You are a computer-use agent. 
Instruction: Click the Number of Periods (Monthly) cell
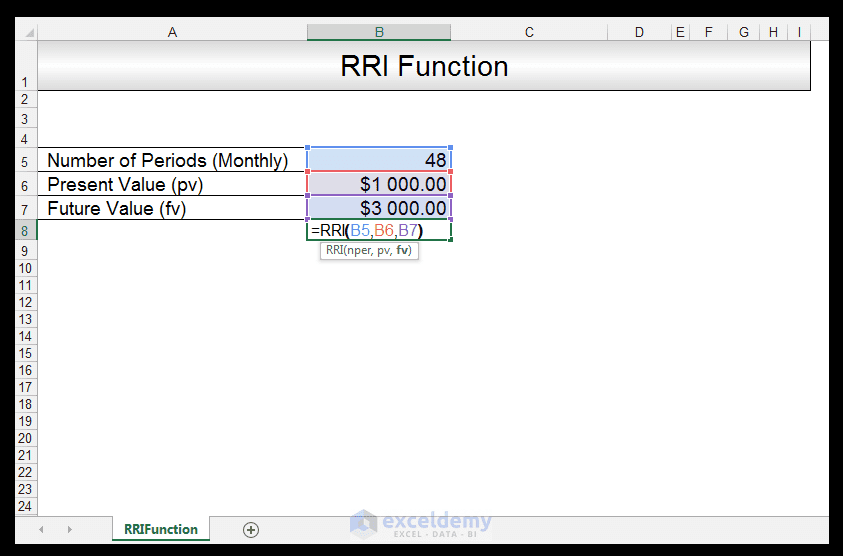click(x=172, y=160)
